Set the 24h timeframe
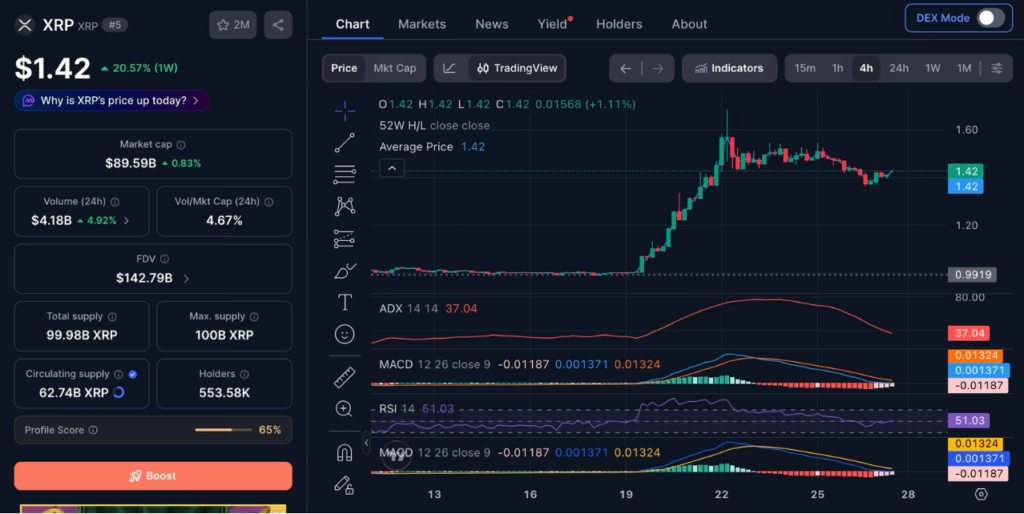 [x=899, y=68]
